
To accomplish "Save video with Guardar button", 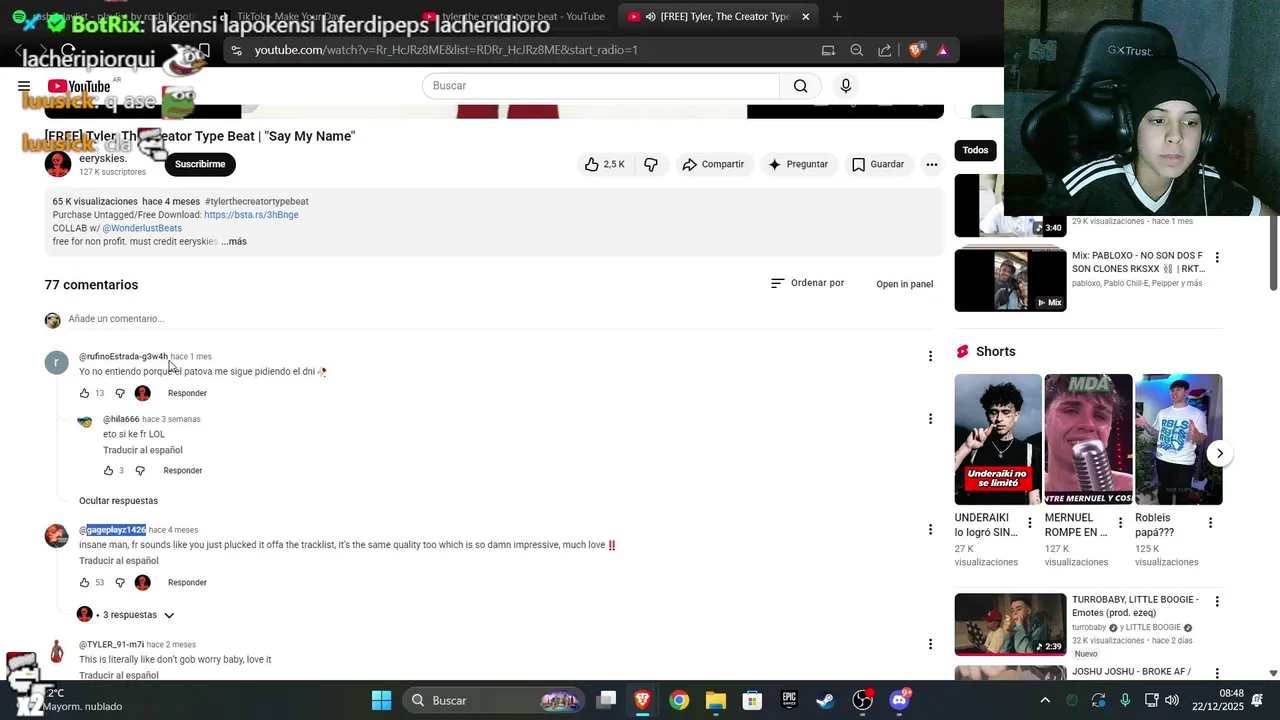I will 877,164.
